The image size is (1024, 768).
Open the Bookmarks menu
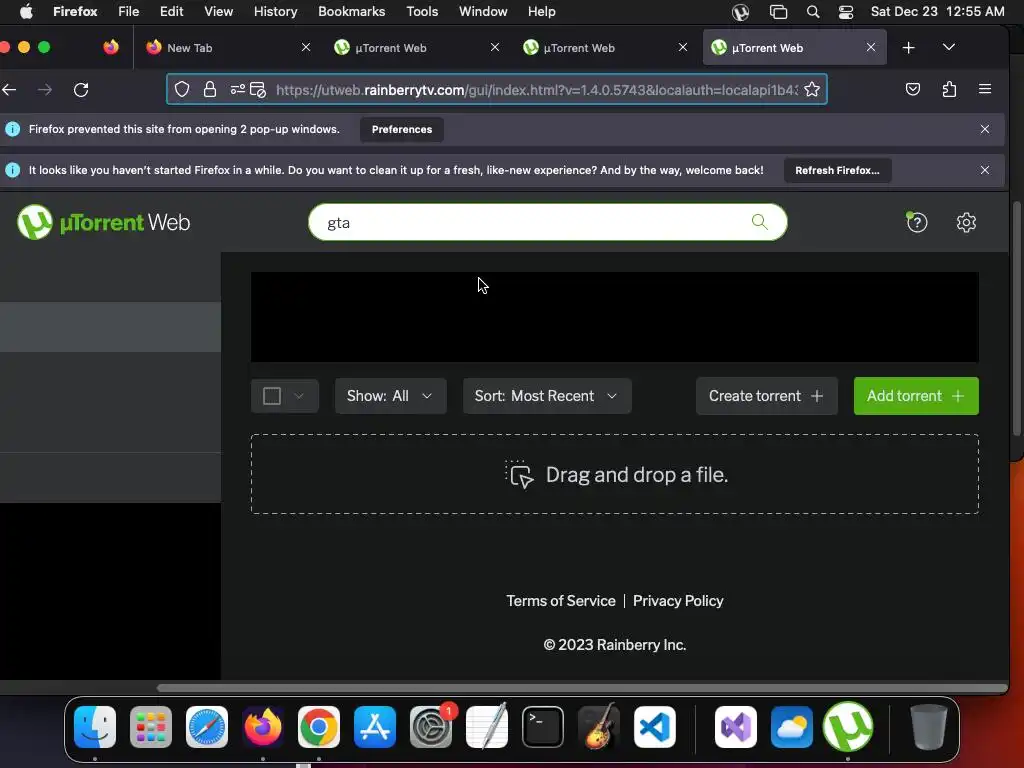pos(351,11)
